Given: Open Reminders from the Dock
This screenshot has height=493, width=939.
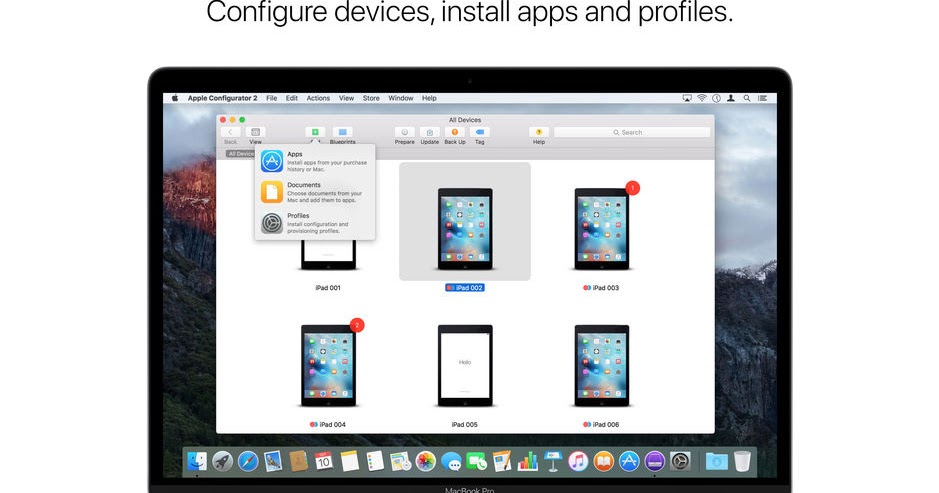Looking at the screenshot, I should [x=375, y=461].
